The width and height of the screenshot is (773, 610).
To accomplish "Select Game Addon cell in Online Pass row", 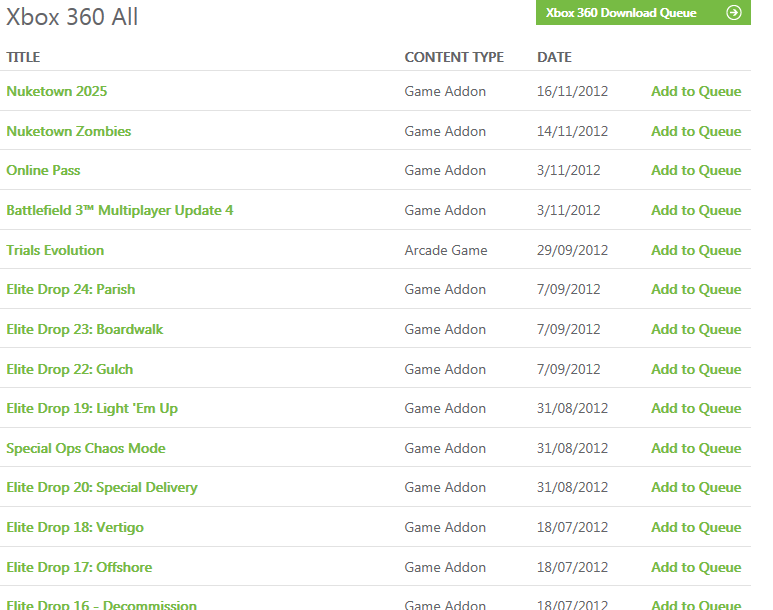I will pos(445,170).
